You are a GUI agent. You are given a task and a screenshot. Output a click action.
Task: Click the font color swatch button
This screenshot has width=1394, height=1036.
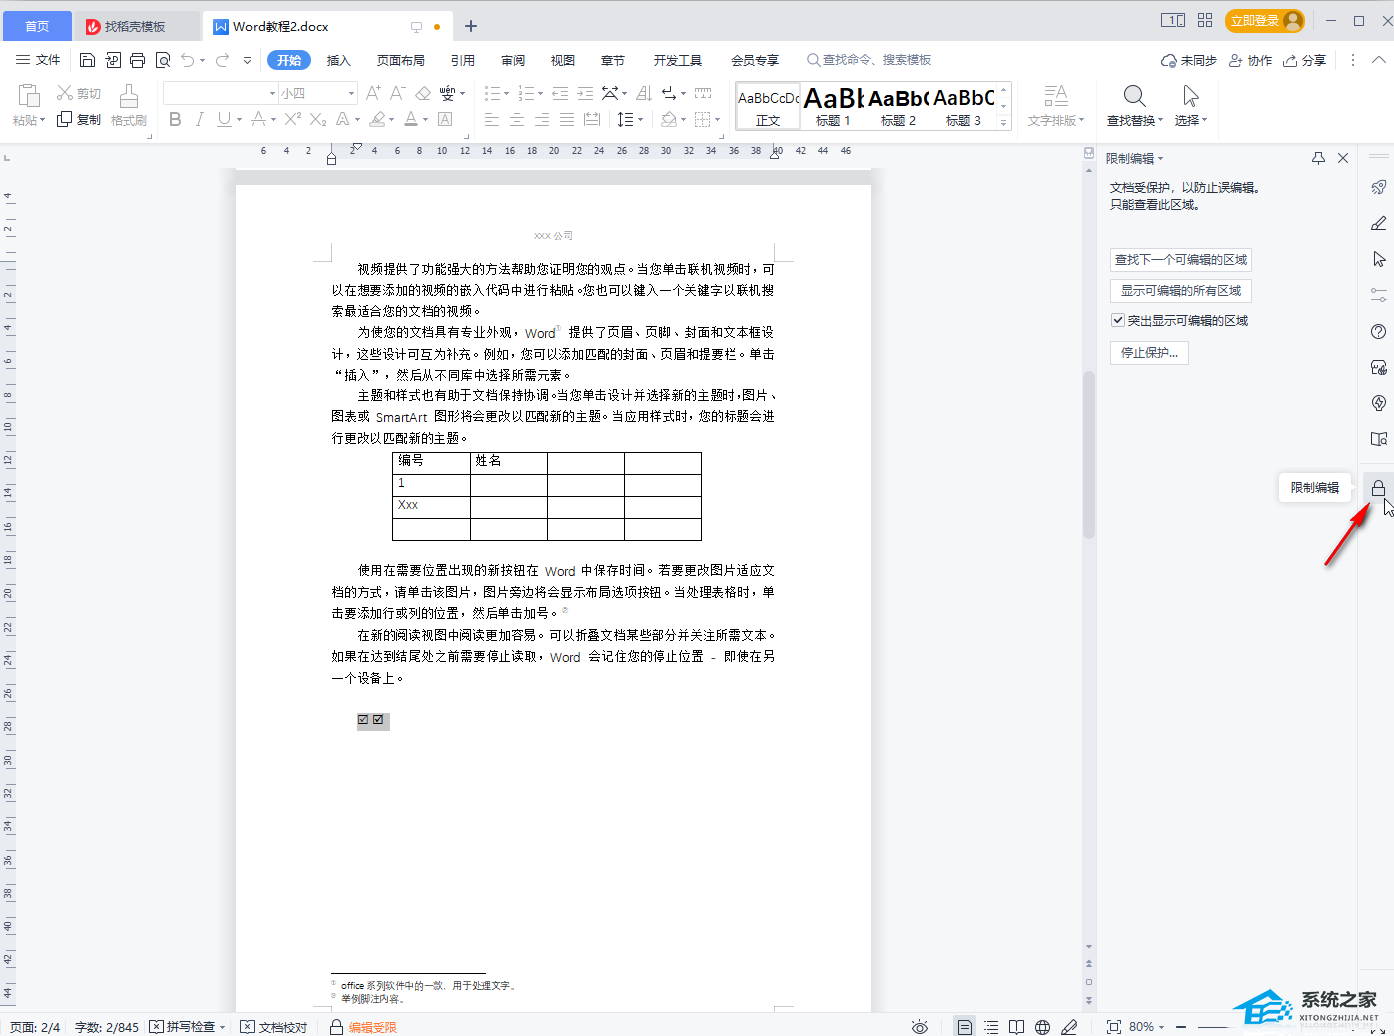pyautogui.click(x=410, y=120)
